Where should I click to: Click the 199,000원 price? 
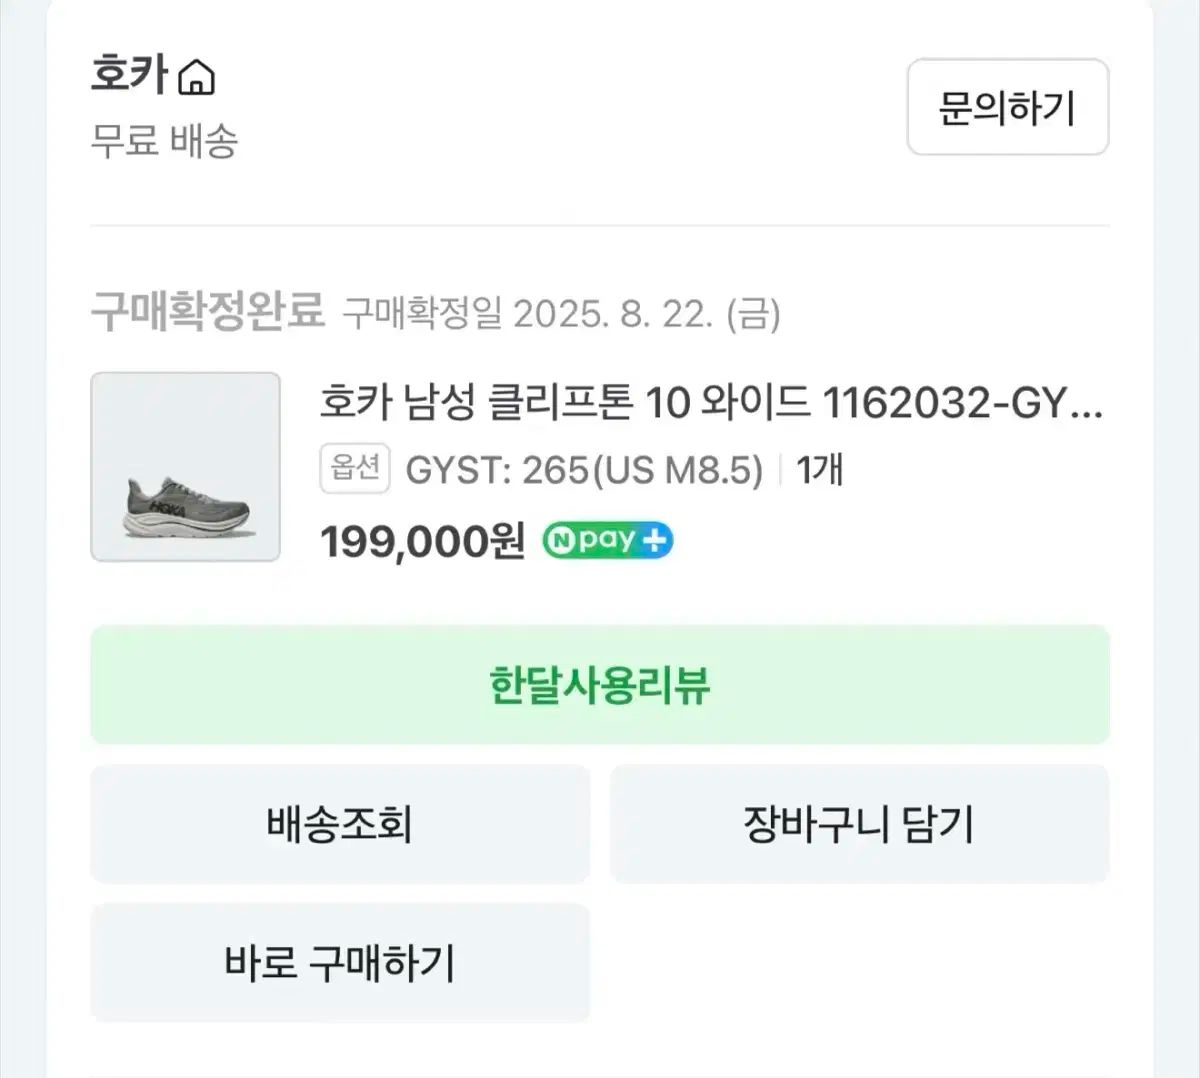tap(422, 542)
